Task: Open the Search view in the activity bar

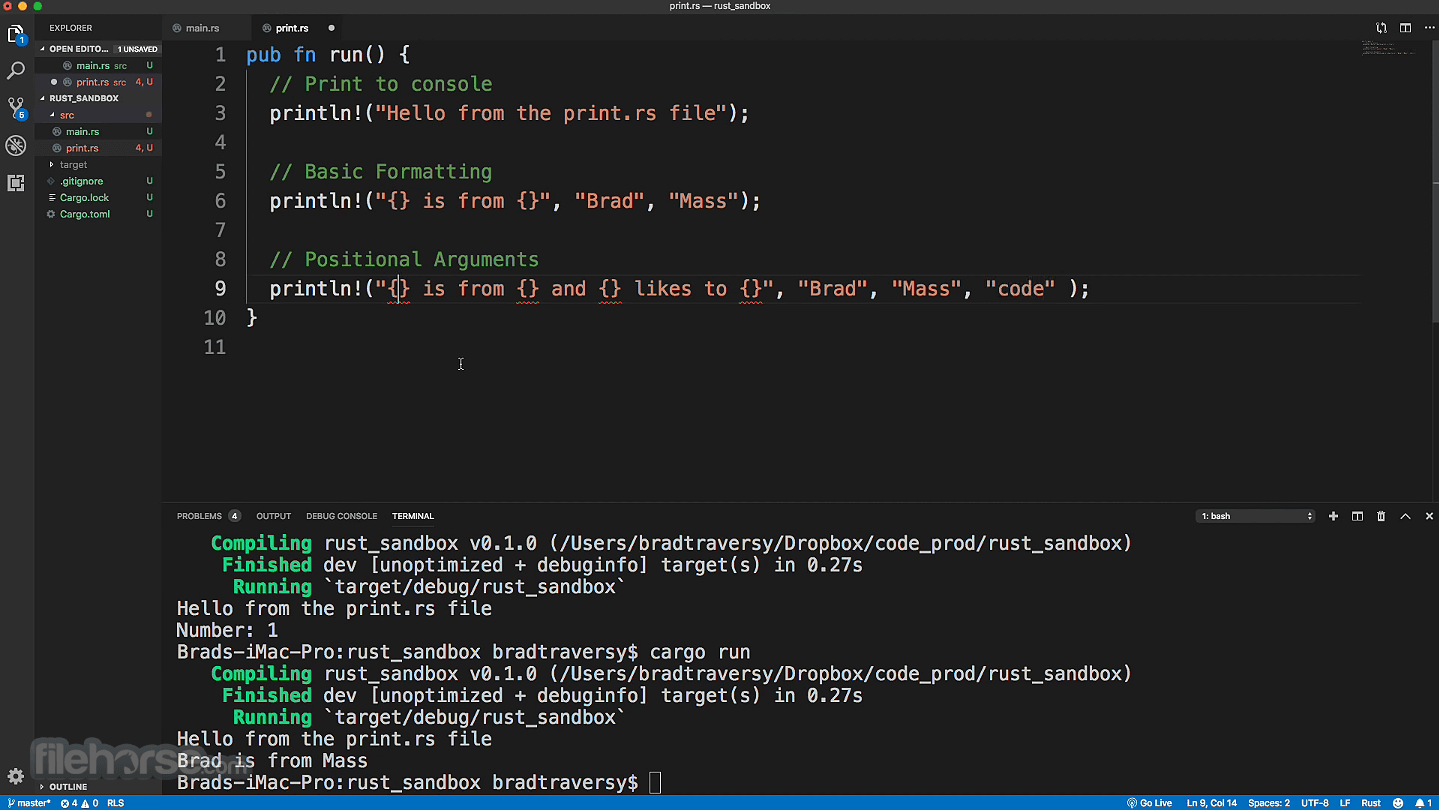Action: pyautogui.click(x=16, y=71)
